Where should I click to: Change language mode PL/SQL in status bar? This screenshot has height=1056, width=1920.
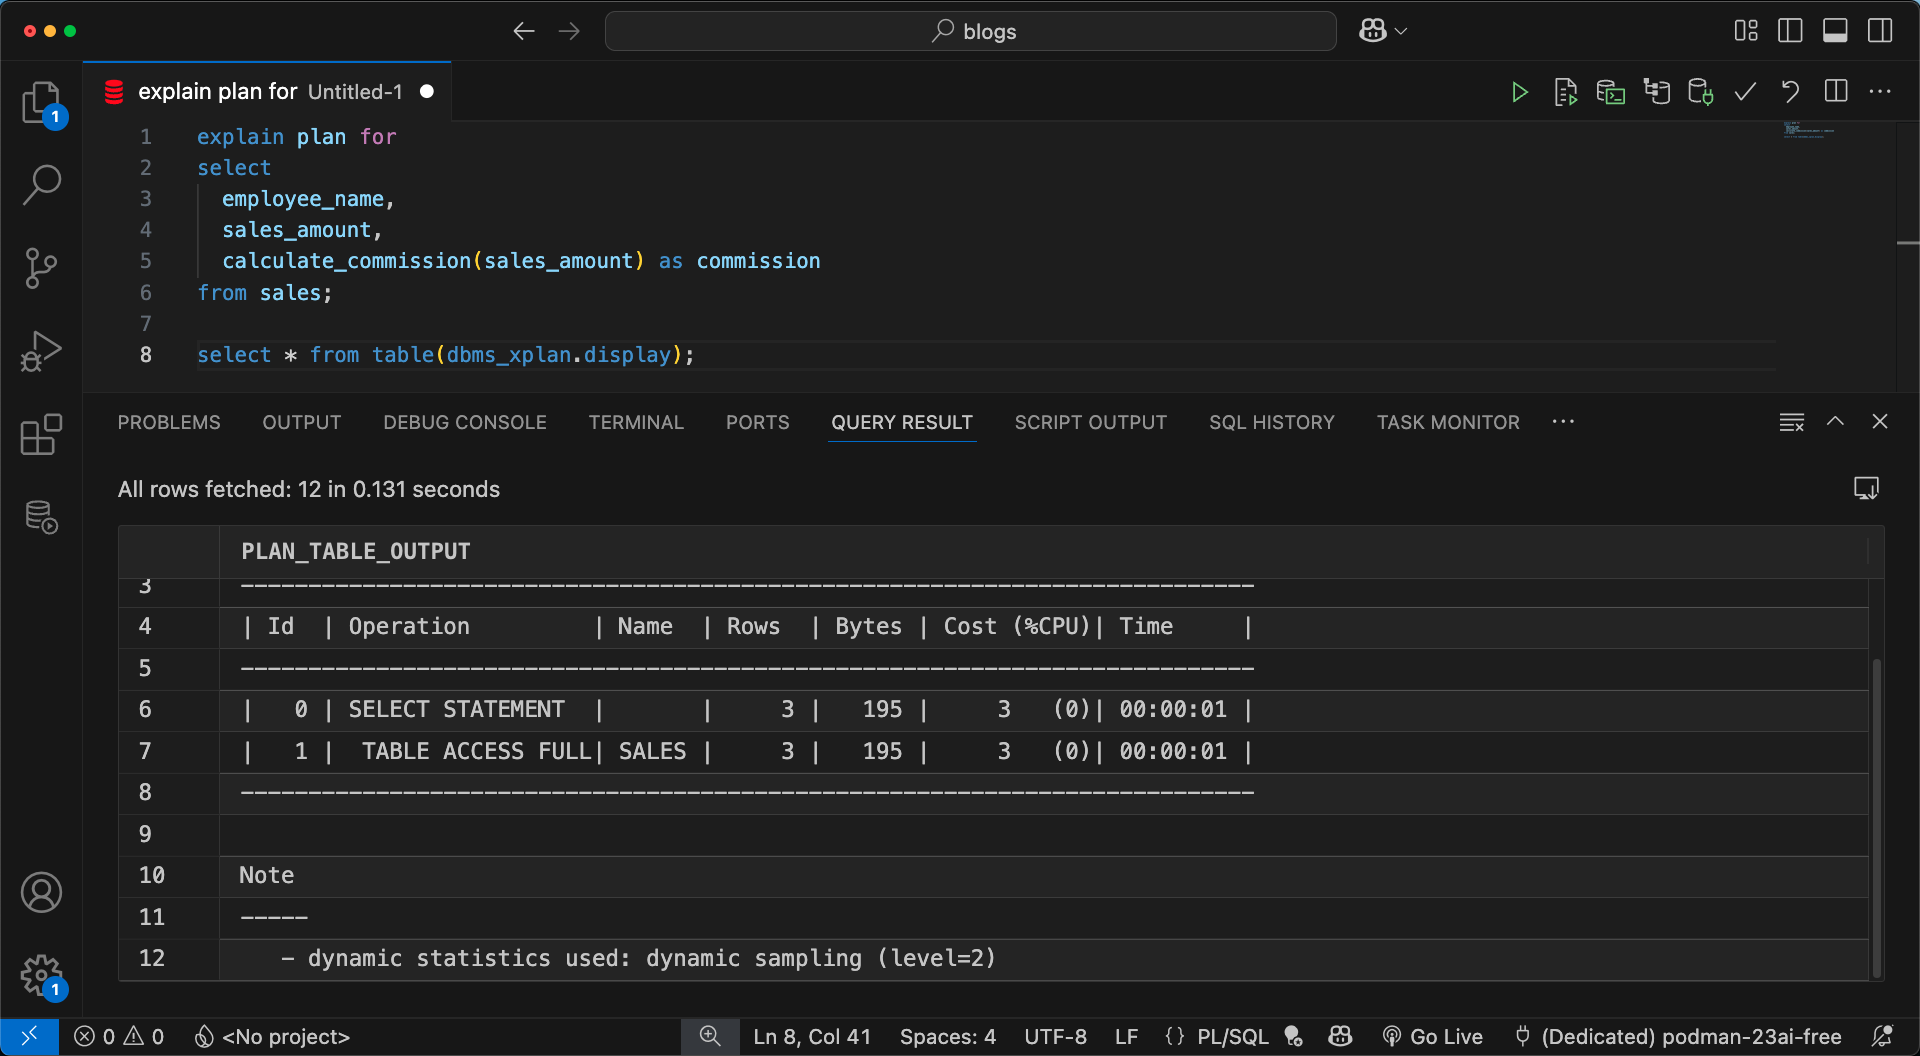click(1233, 1036)
